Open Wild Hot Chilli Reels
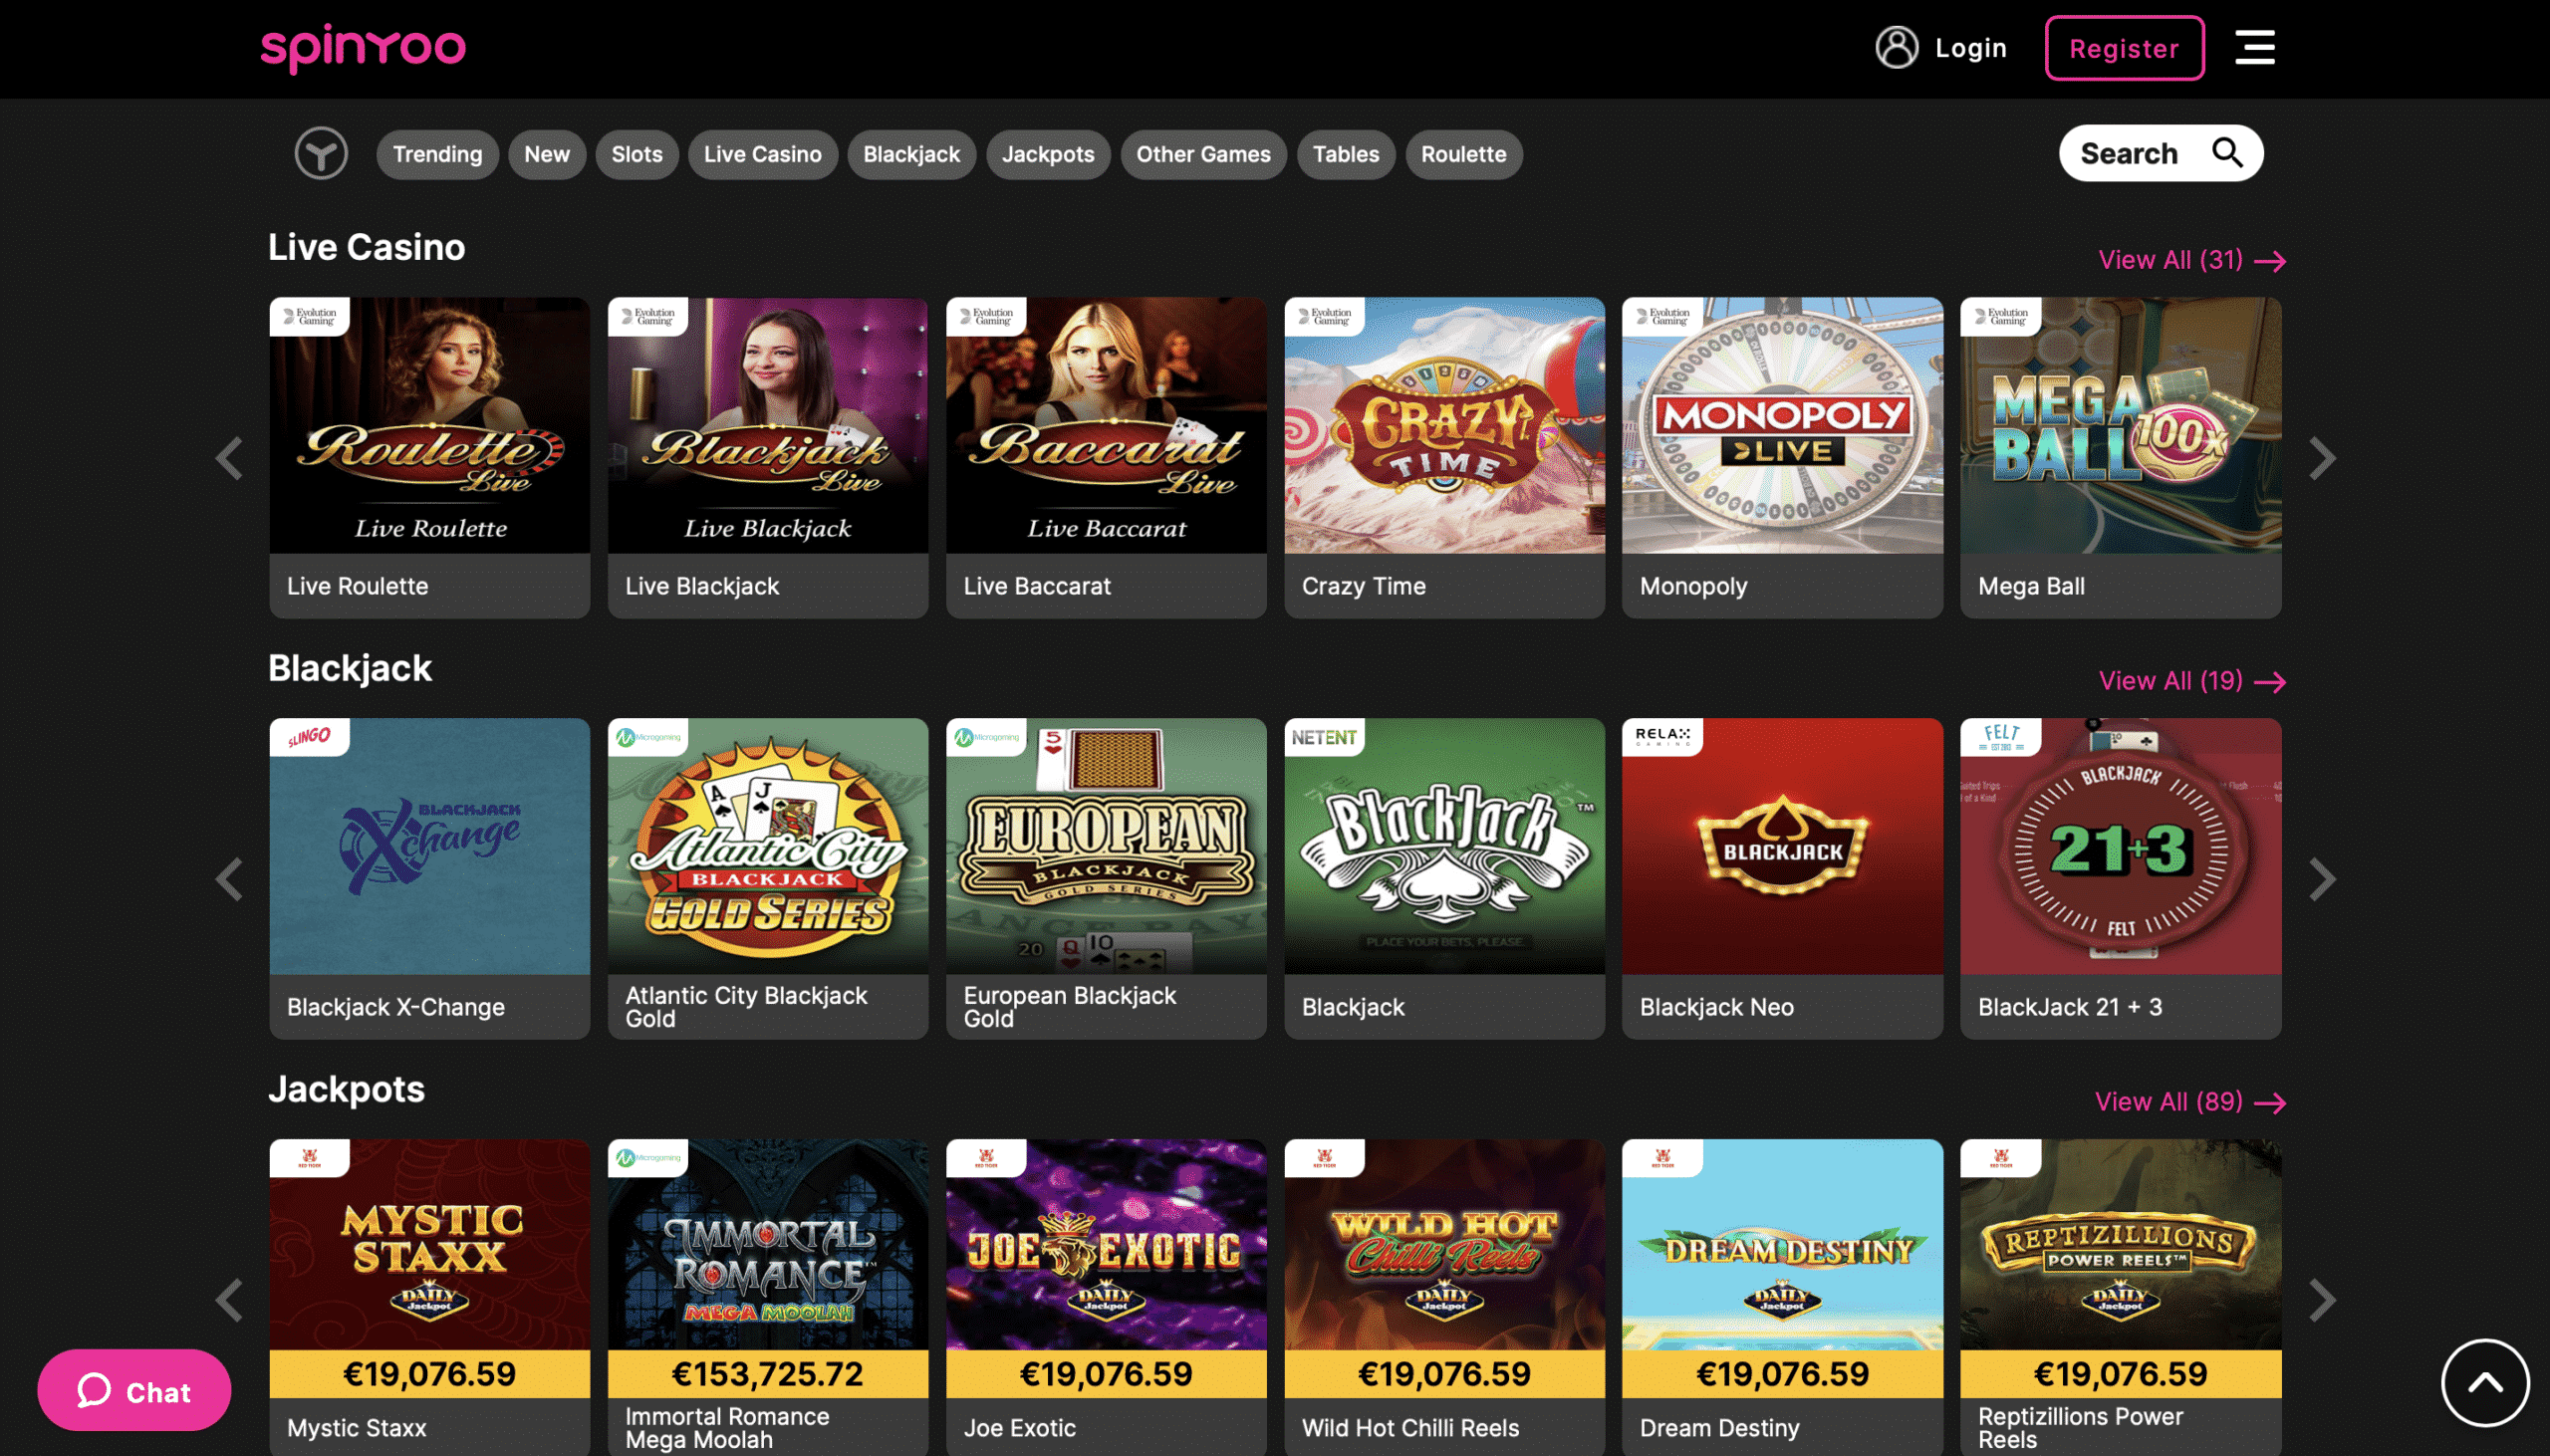Viewport: 2550px width, 1456px height. (x=1444, y=1297)
